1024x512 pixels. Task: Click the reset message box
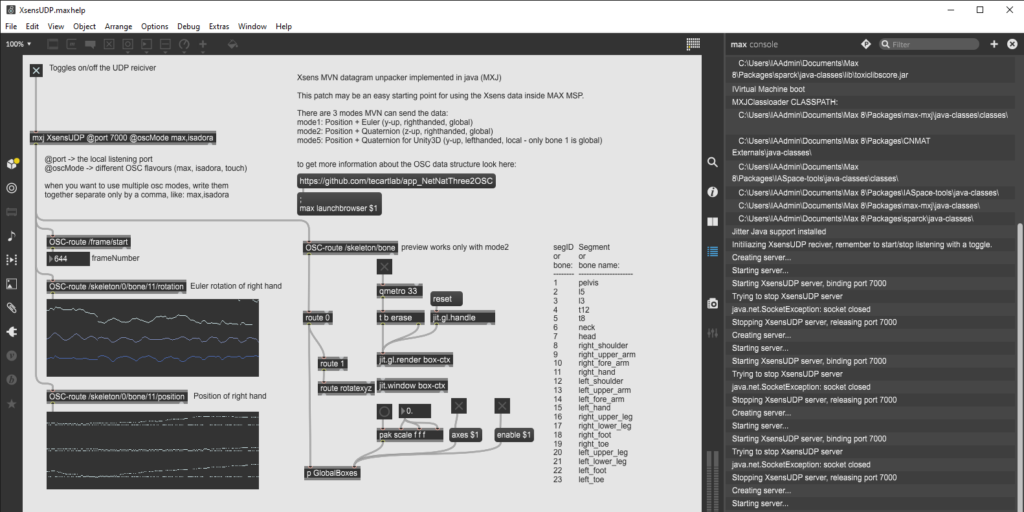tap(447, 298)
